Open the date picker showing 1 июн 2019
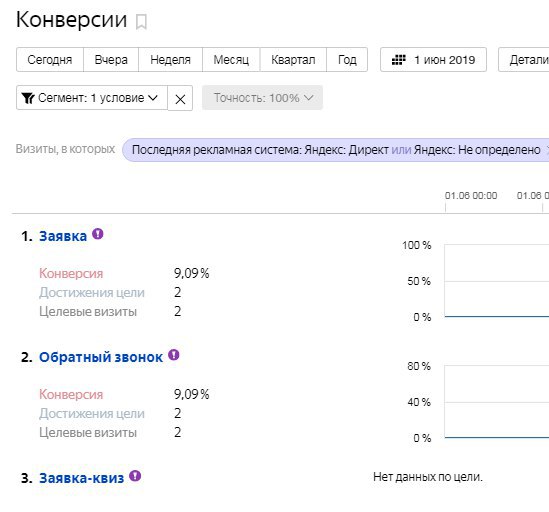 tap(433, 60)
